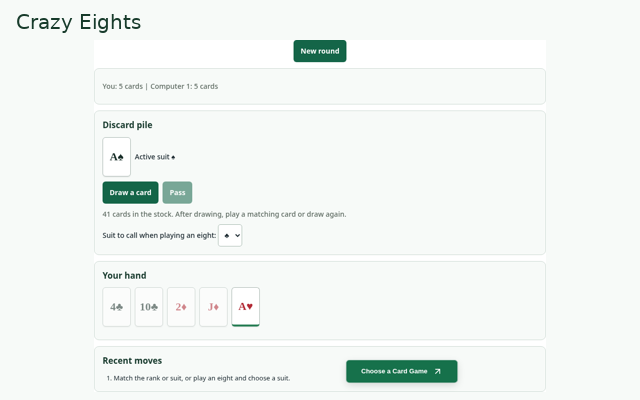Select the 2 of diamonds card

(x=181, y=307)
